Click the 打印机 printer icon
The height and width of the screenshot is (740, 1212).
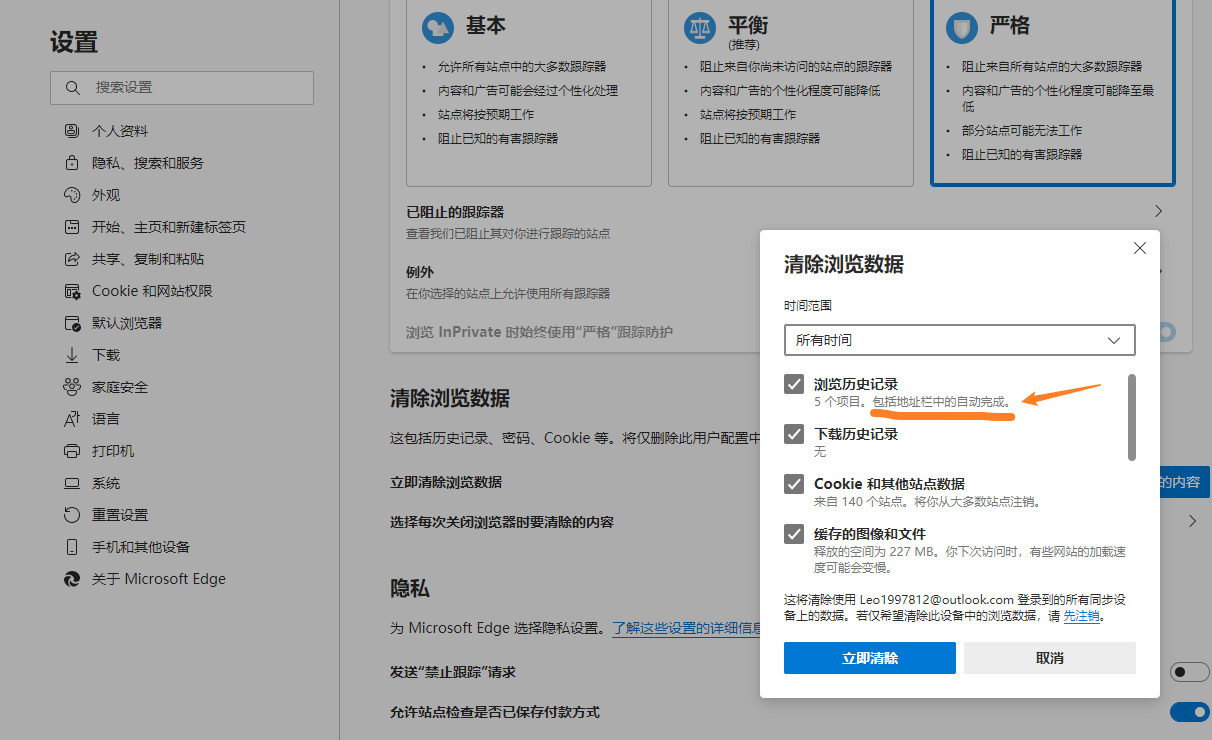tap(72, 451)
